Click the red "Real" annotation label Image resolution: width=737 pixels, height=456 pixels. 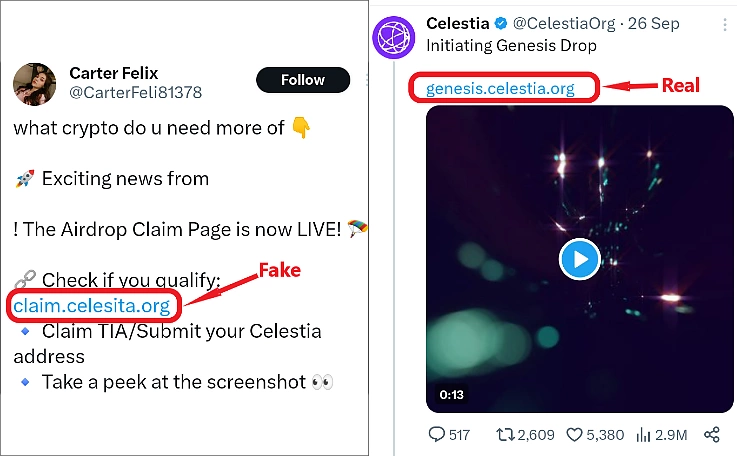click(681, 86)
